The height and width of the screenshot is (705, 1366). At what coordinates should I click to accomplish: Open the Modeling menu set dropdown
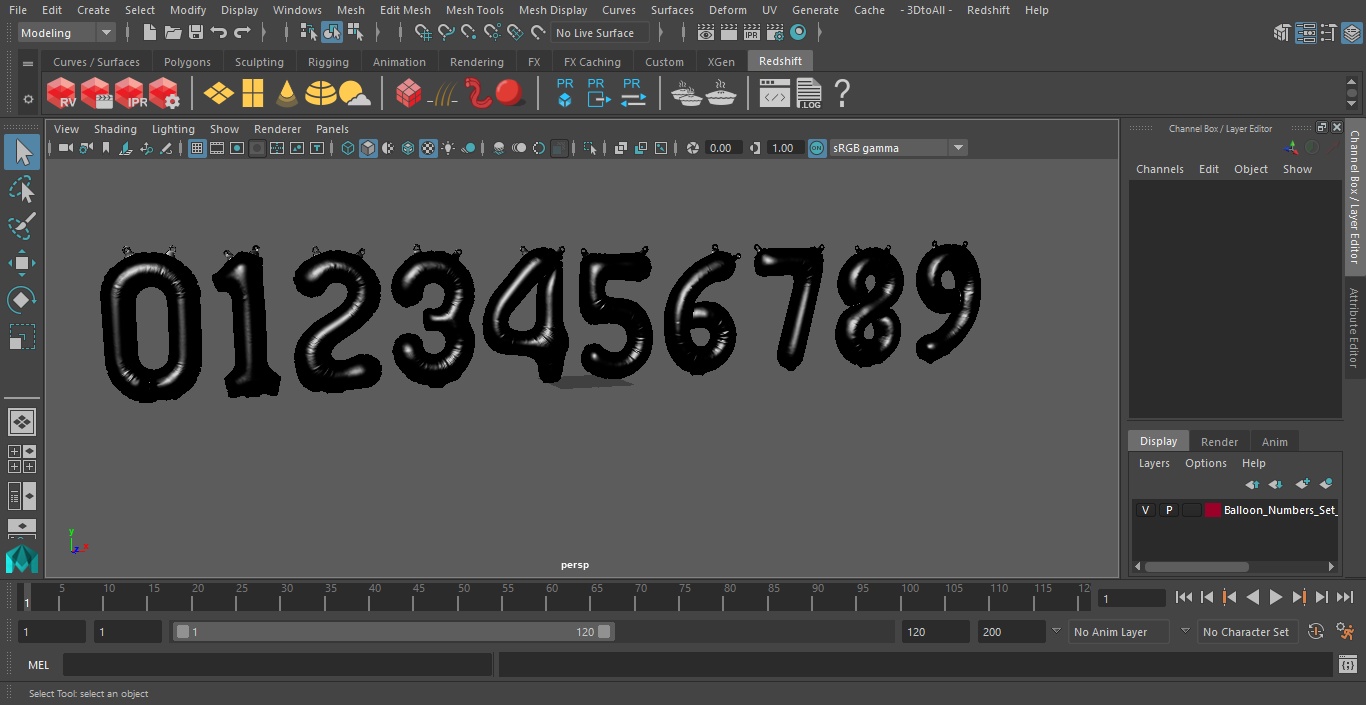[67, 33]
